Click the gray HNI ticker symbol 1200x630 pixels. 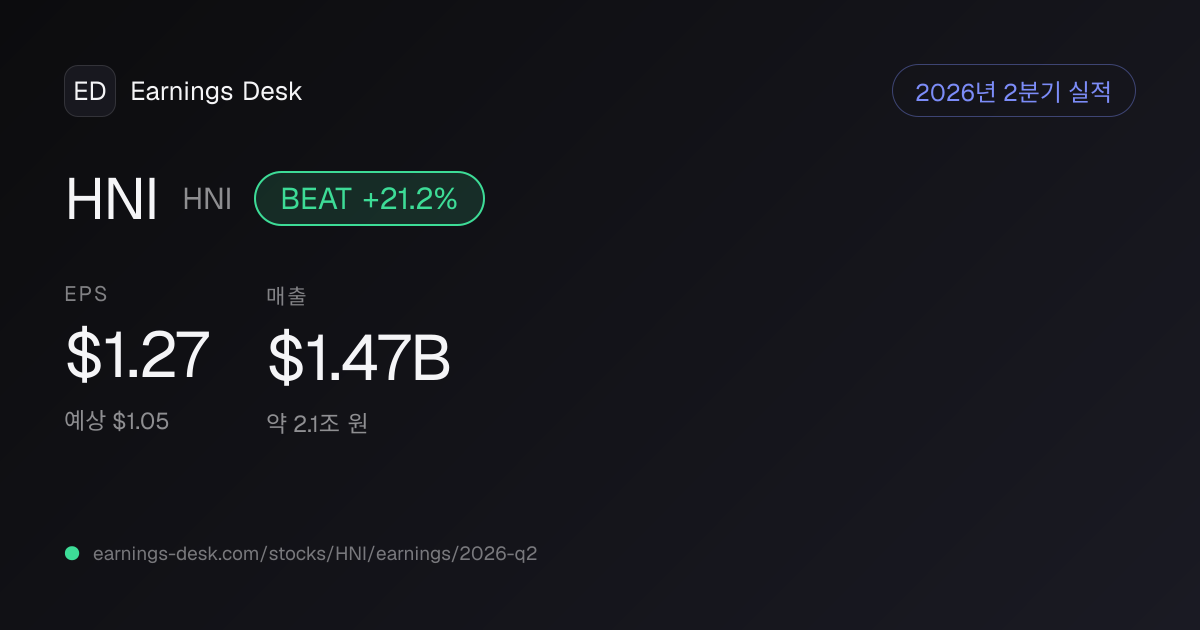point(207,199)
